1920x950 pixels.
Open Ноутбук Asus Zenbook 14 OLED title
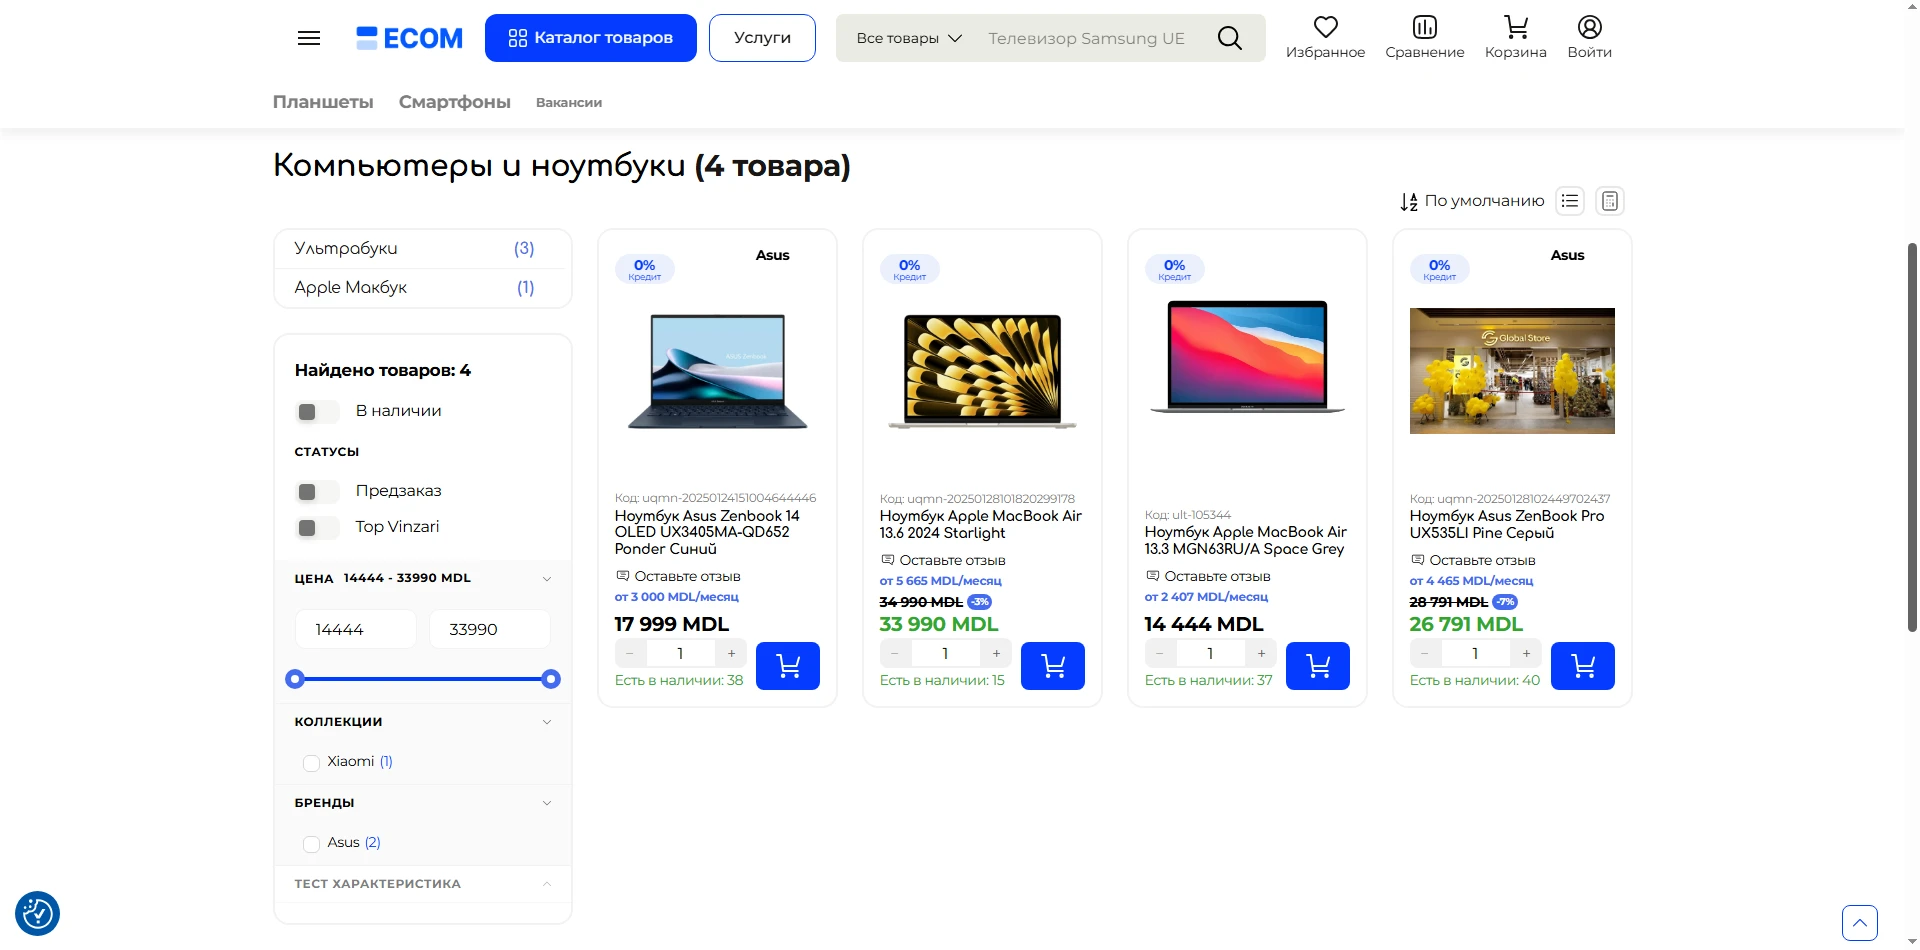tap(707, 532)
